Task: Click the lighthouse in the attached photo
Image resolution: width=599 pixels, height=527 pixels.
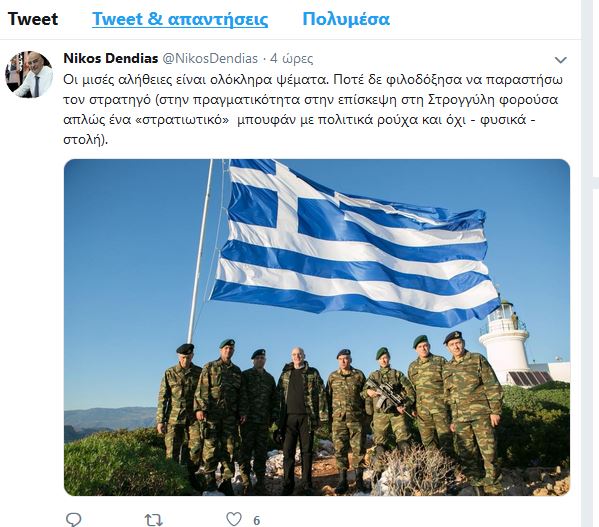Action: (x=506, y=342)
